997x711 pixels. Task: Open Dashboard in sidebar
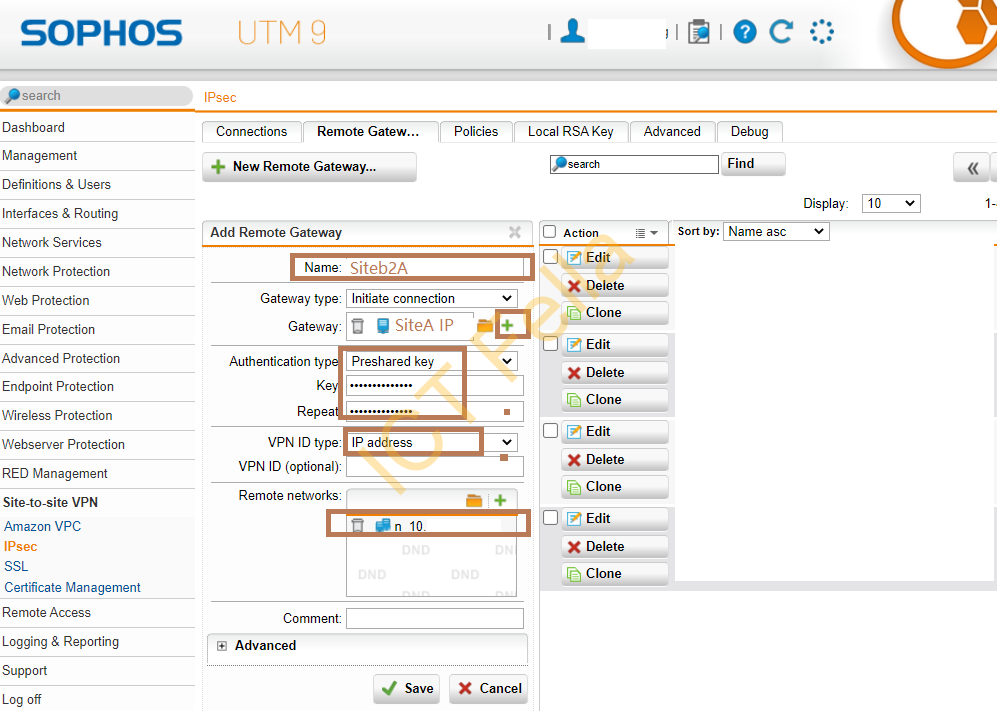(x=33, y=127)
